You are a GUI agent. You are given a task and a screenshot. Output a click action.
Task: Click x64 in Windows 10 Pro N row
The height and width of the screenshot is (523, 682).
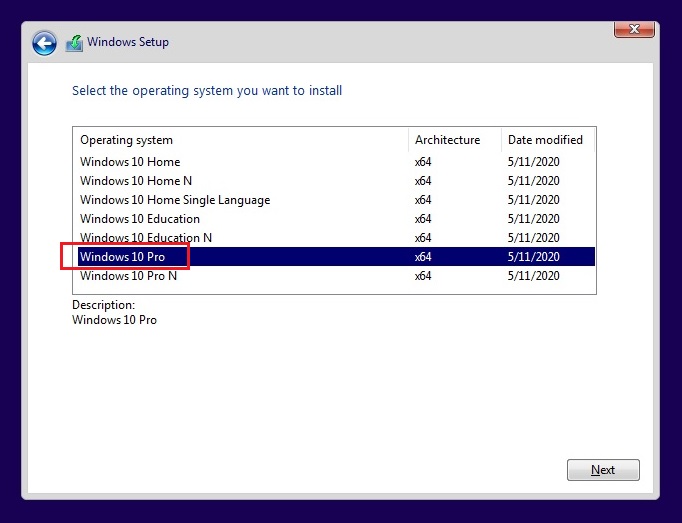(423, 276)
